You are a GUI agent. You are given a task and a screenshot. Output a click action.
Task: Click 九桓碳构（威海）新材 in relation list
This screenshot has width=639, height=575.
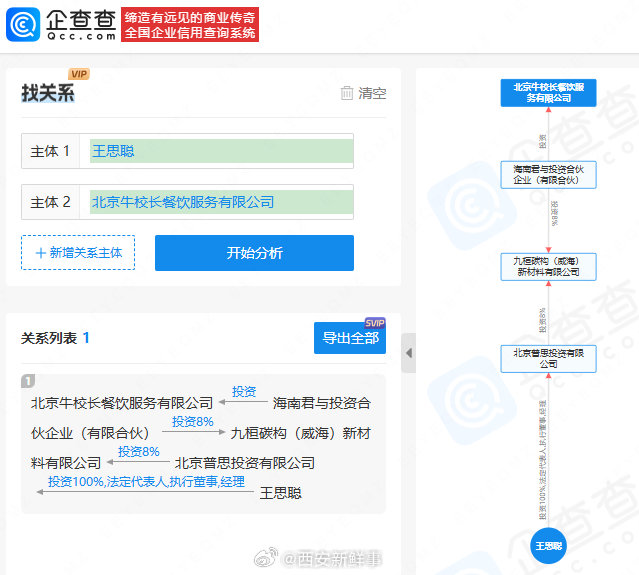(300, 433)
